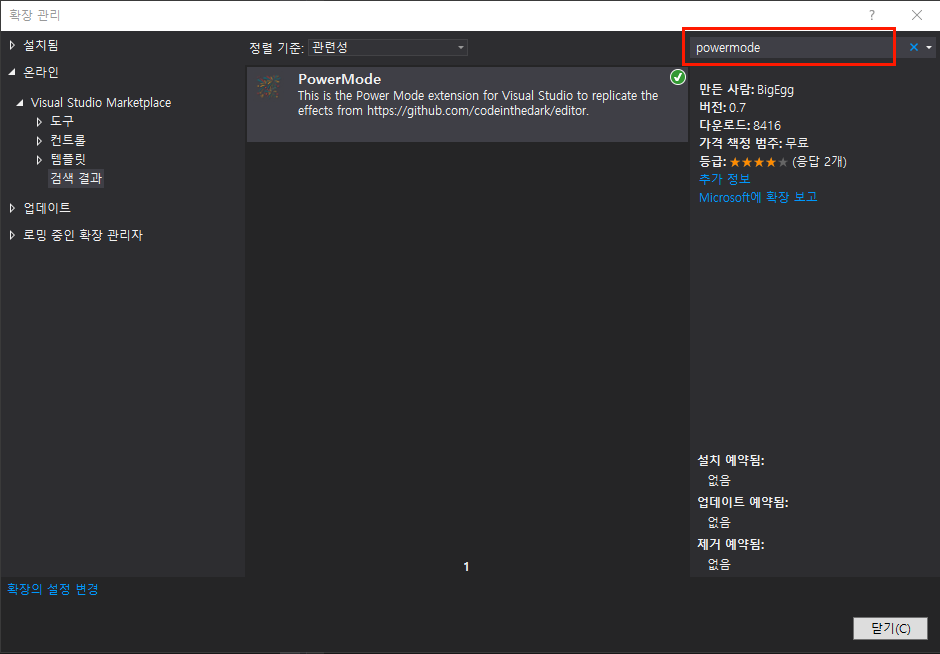Select the 도구 tree label

click(x=62, y=121)
